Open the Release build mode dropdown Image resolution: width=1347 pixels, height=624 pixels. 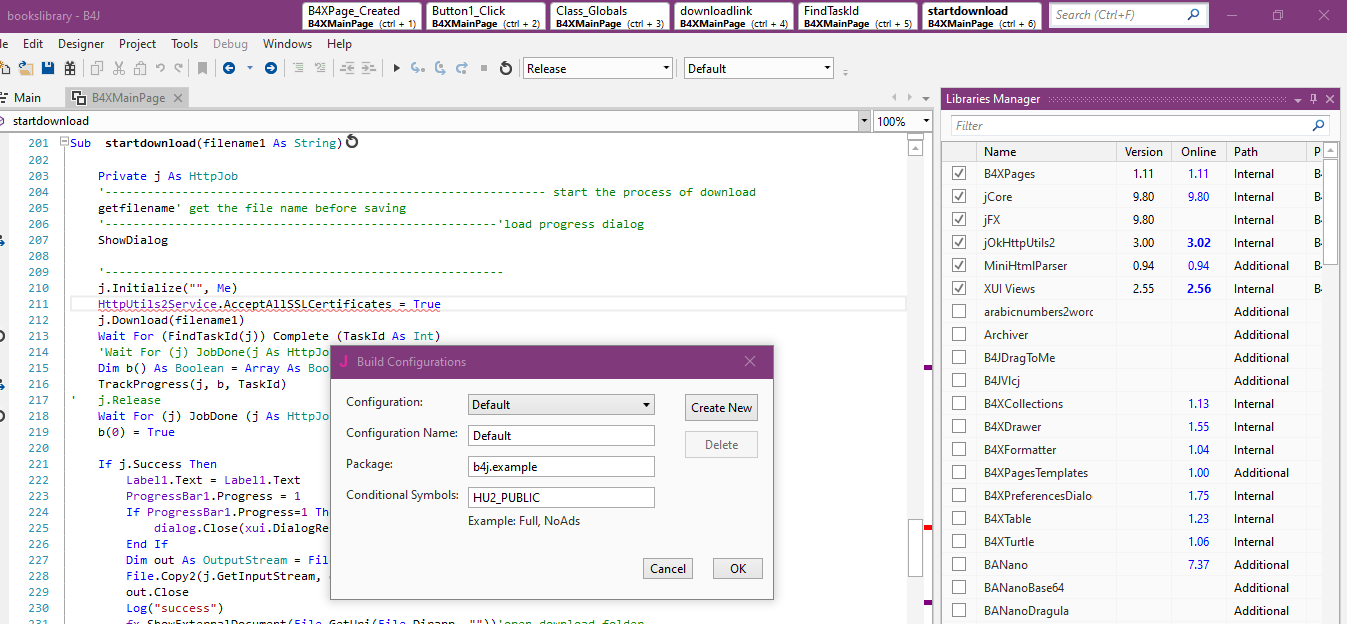coord(598,68)
